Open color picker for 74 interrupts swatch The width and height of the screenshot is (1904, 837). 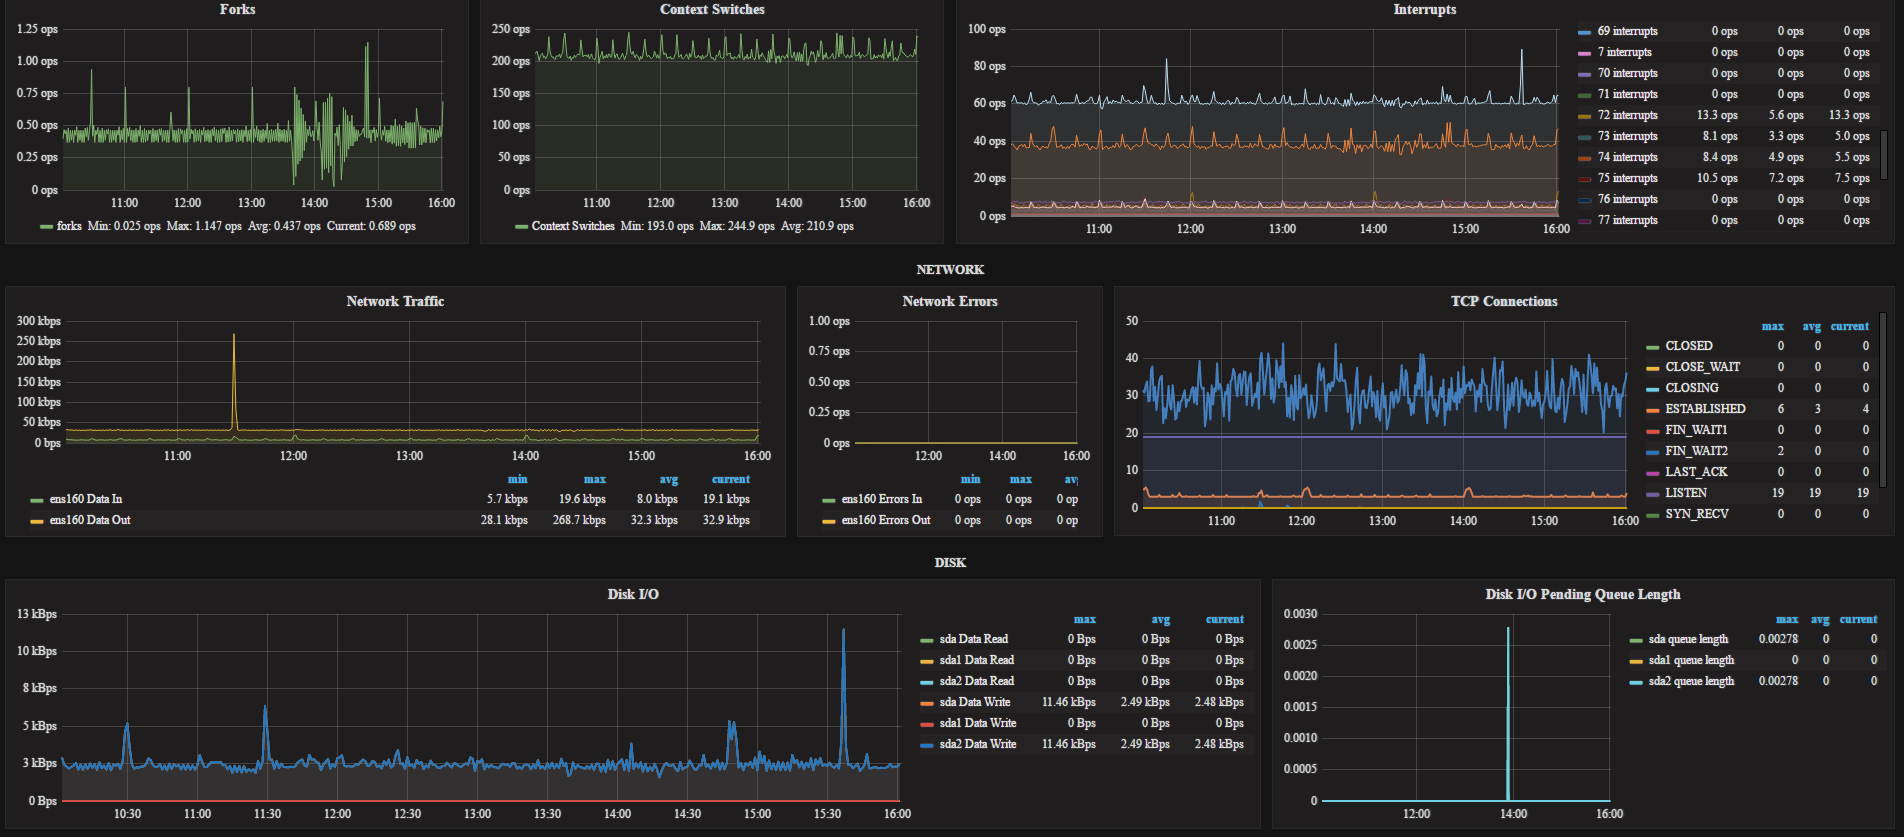[1584, 158]
